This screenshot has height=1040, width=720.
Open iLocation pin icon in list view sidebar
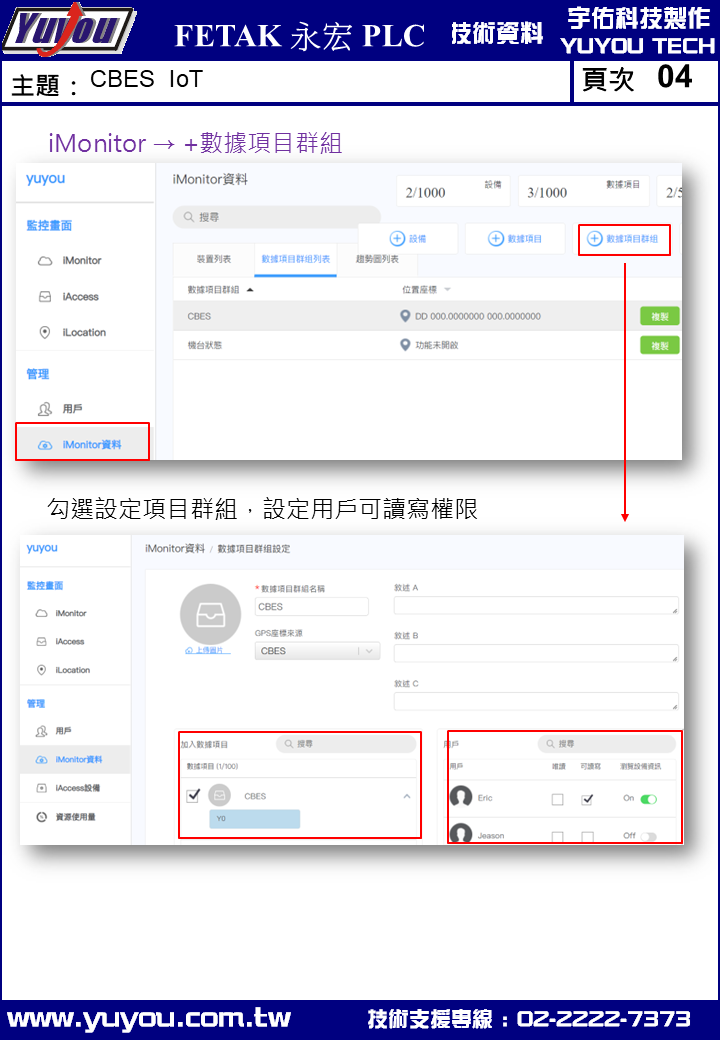(x=45, y=332)
